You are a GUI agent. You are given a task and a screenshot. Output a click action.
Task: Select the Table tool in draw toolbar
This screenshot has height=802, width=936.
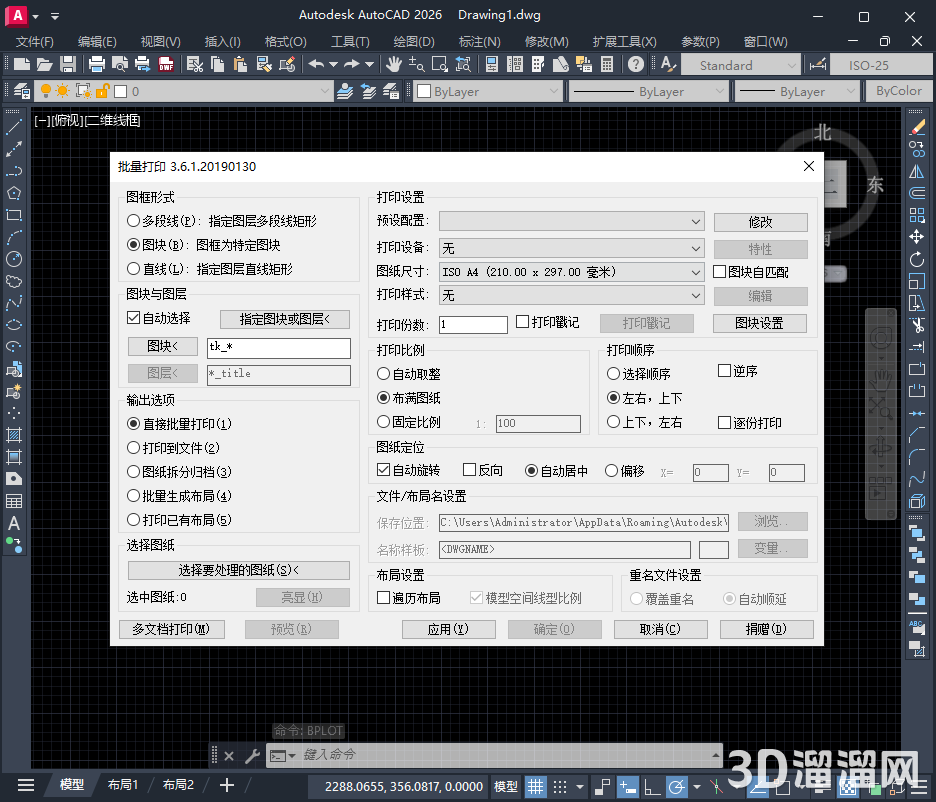pos(14,501)
